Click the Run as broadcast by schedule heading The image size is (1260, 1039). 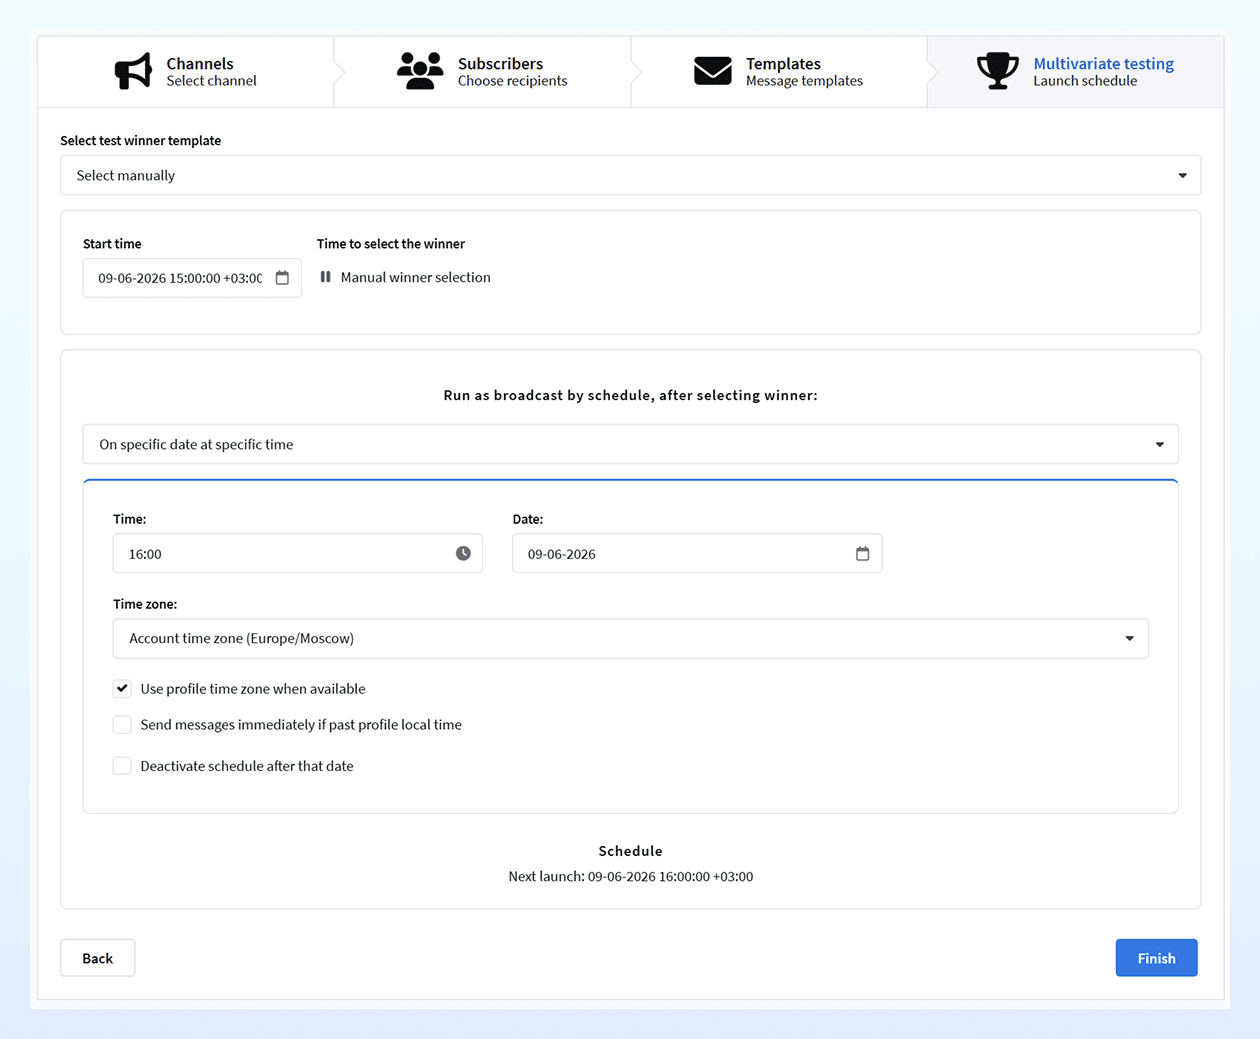point(630,395)
